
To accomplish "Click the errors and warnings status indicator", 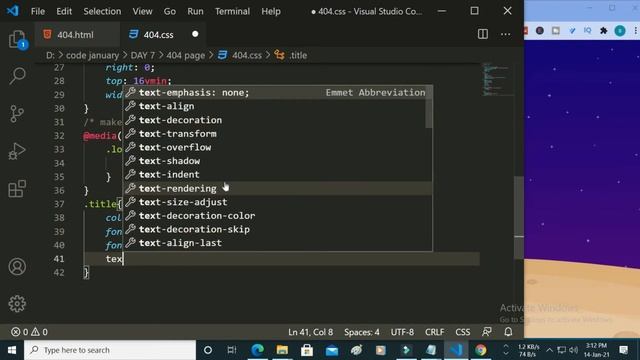I will point(29,332).
